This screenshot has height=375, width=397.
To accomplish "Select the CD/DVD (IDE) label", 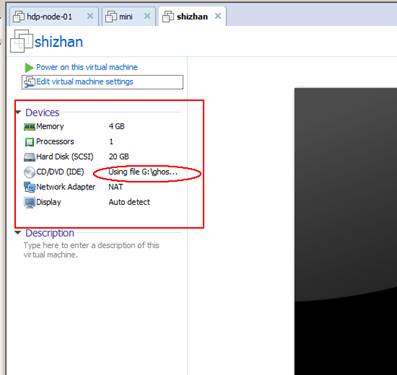I will pos(60,172).
